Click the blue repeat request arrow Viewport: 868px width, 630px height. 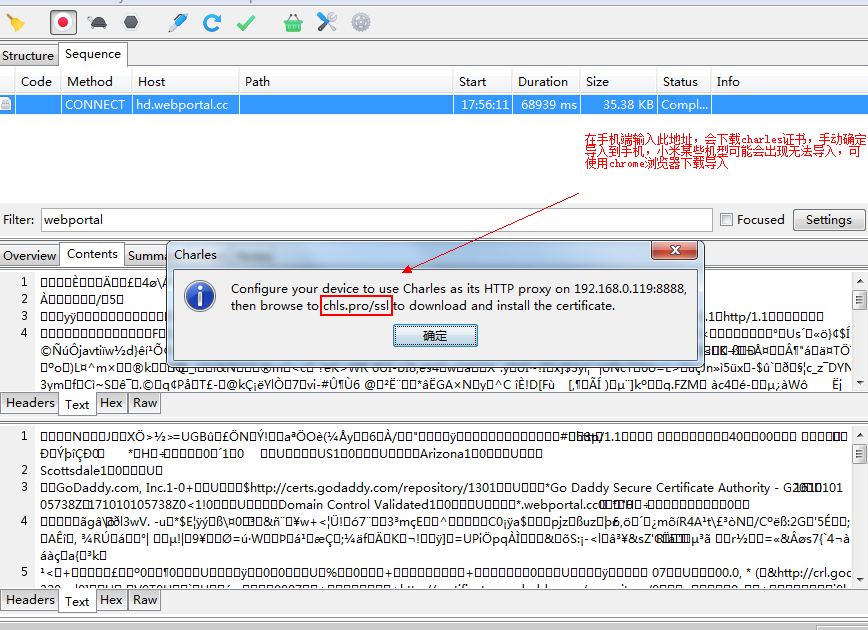(x=211, y=23)
